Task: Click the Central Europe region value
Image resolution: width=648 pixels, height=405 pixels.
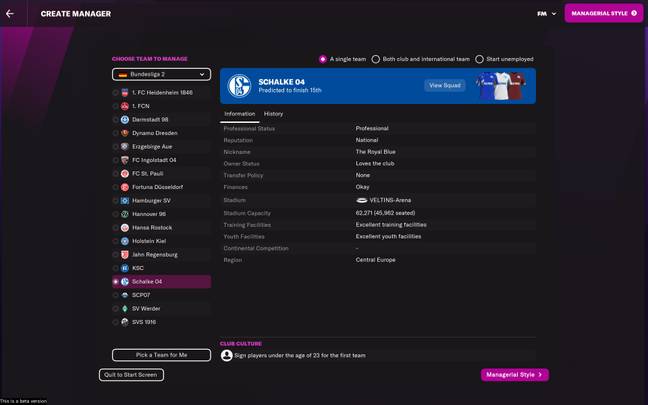Action: (x=376, y=260)
